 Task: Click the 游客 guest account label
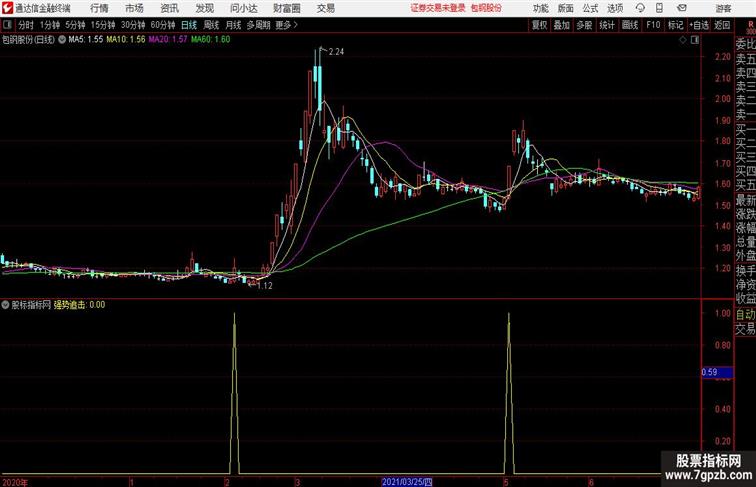click(723, 8)
